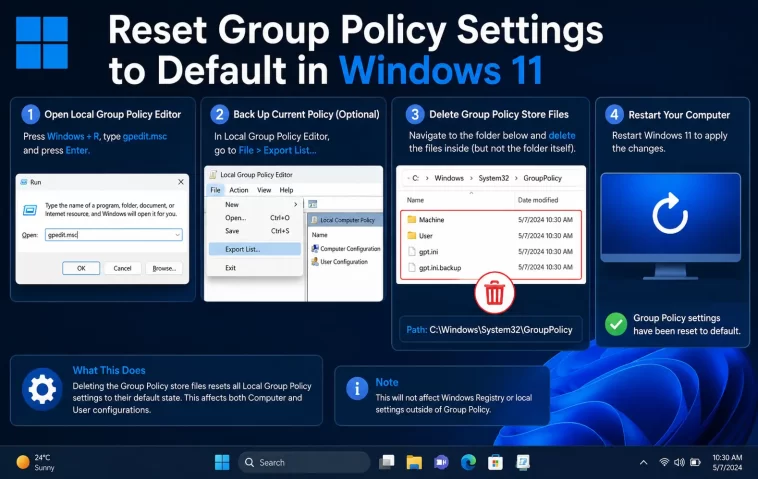Click the Name column in policy editor pane
This screenshot has height=479, width=758.
[x=320, y=235]
